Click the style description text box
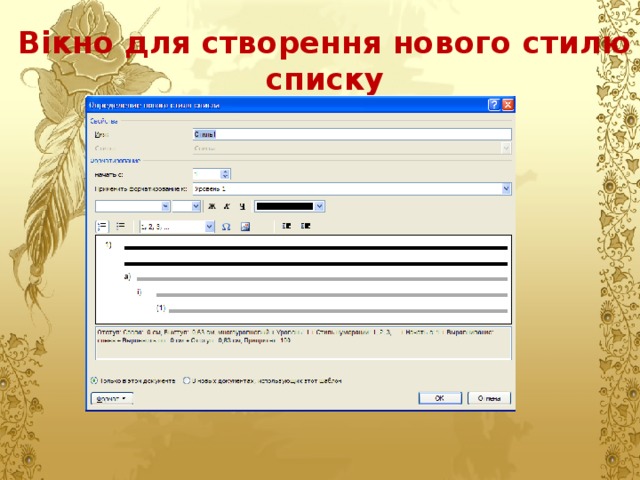 303,343
